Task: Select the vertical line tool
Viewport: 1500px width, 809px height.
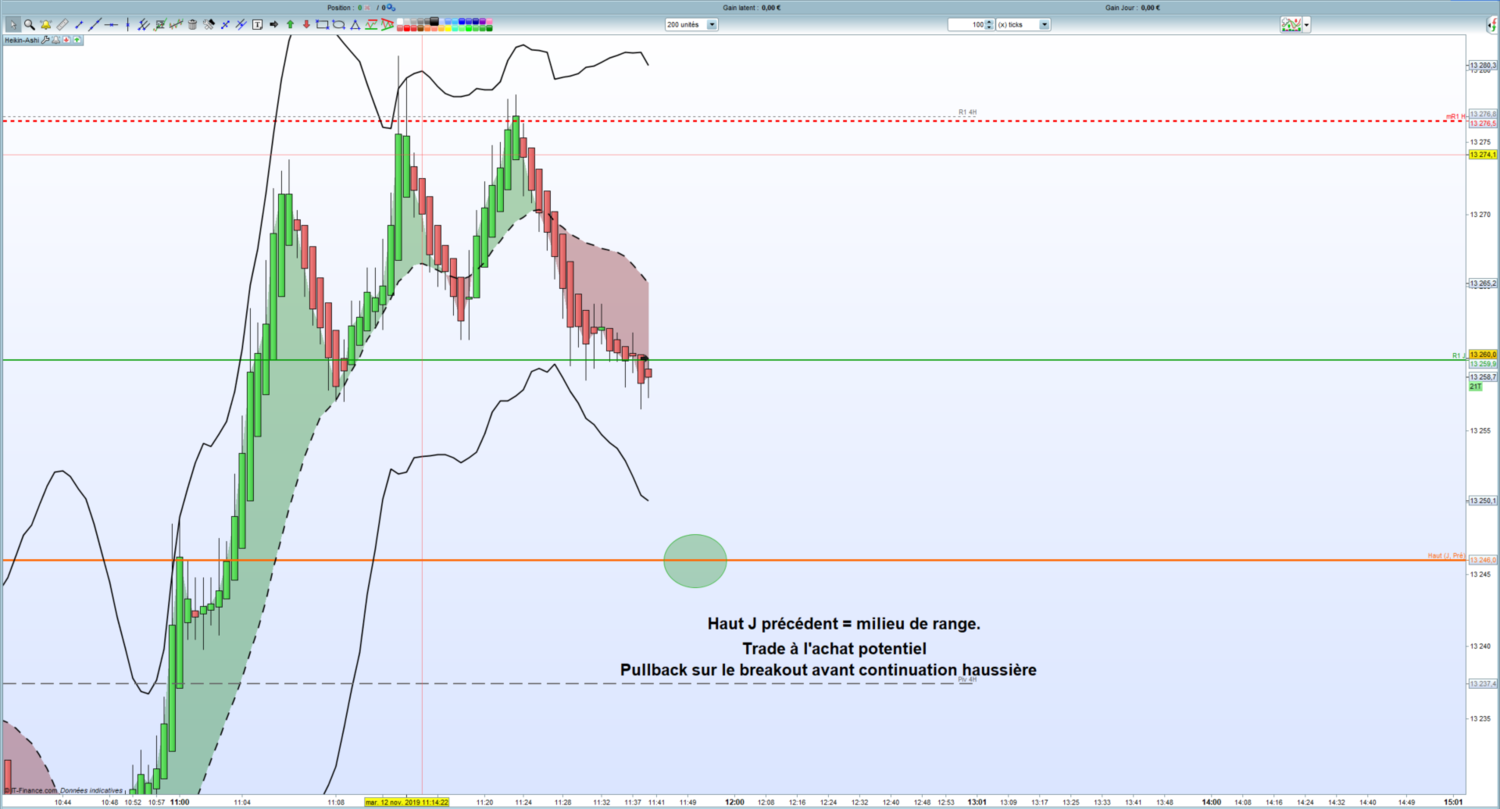Action: coord(128,24)
